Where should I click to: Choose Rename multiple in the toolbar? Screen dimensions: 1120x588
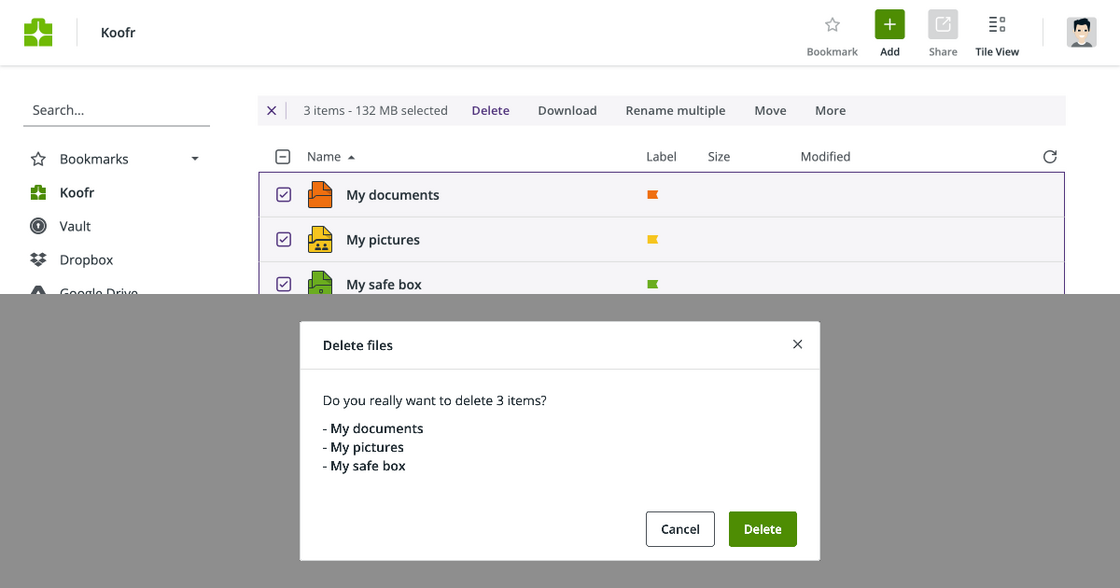[x=676, y=111]
